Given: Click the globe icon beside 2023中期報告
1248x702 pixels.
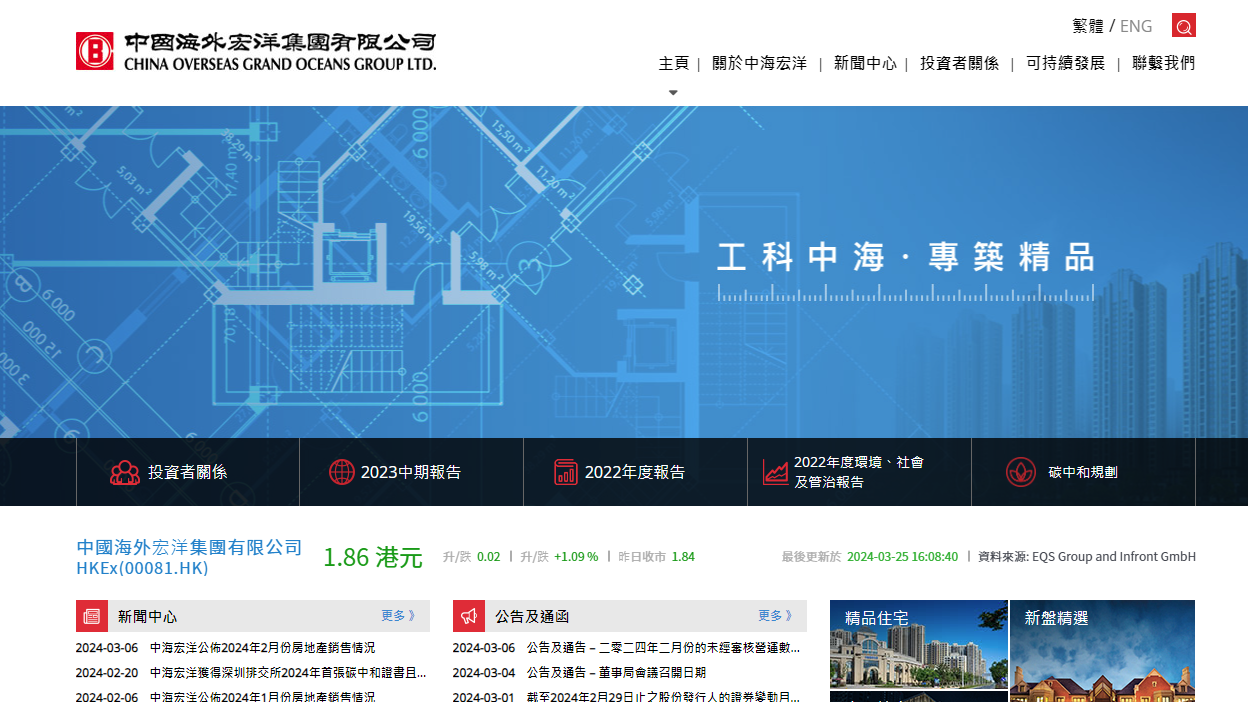Looking at the screenshot, I should click(x=343, y=471).
